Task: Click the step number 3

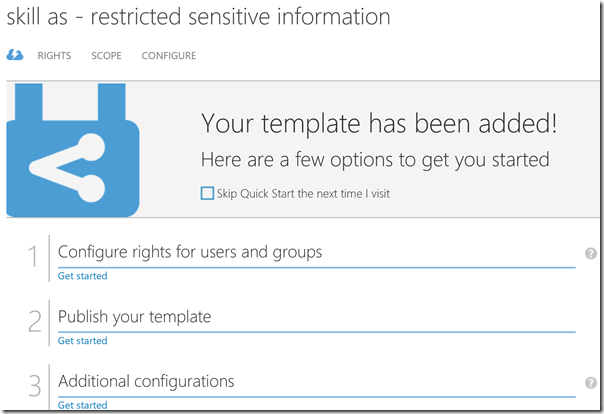Action: [x=34, y=386]
